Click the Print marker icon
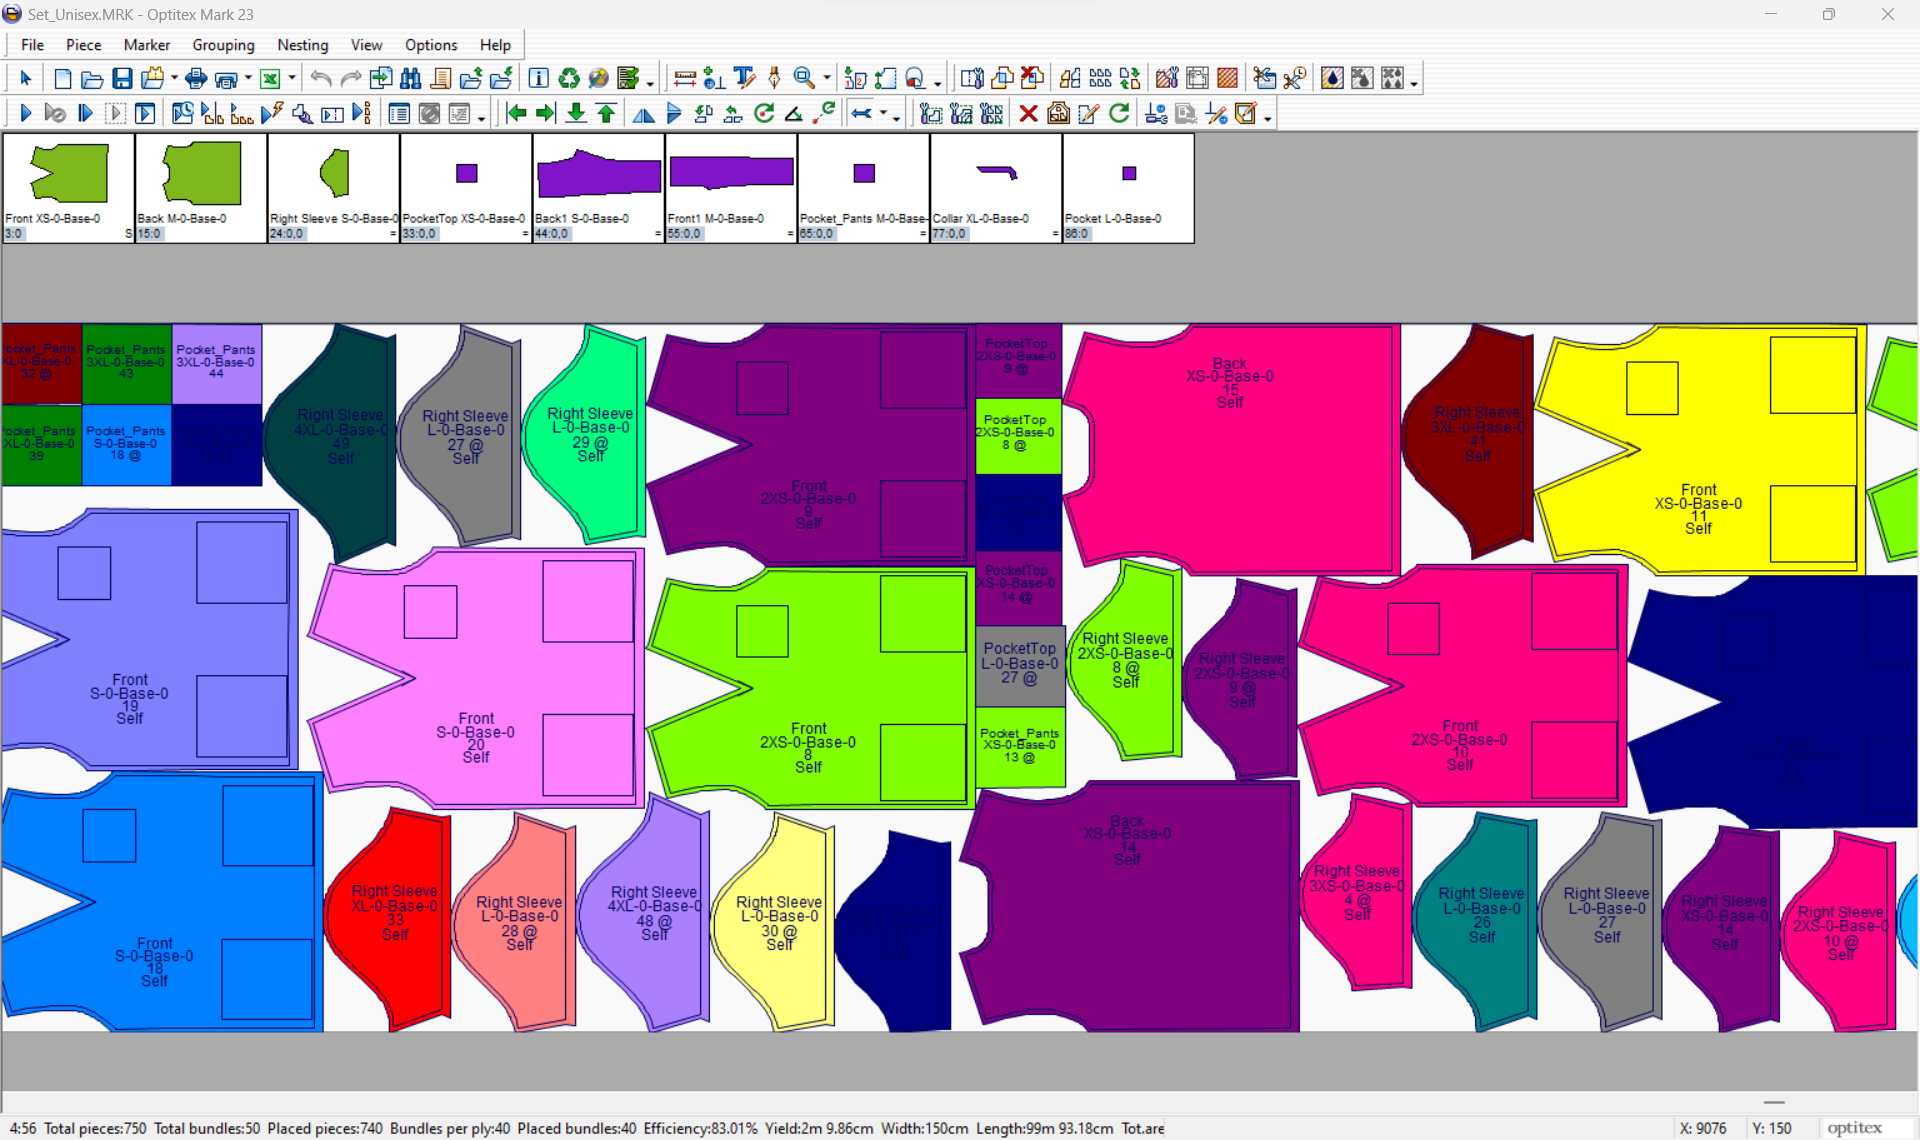Viewport: 1920px width, 1140px height. tap(196, 79)
